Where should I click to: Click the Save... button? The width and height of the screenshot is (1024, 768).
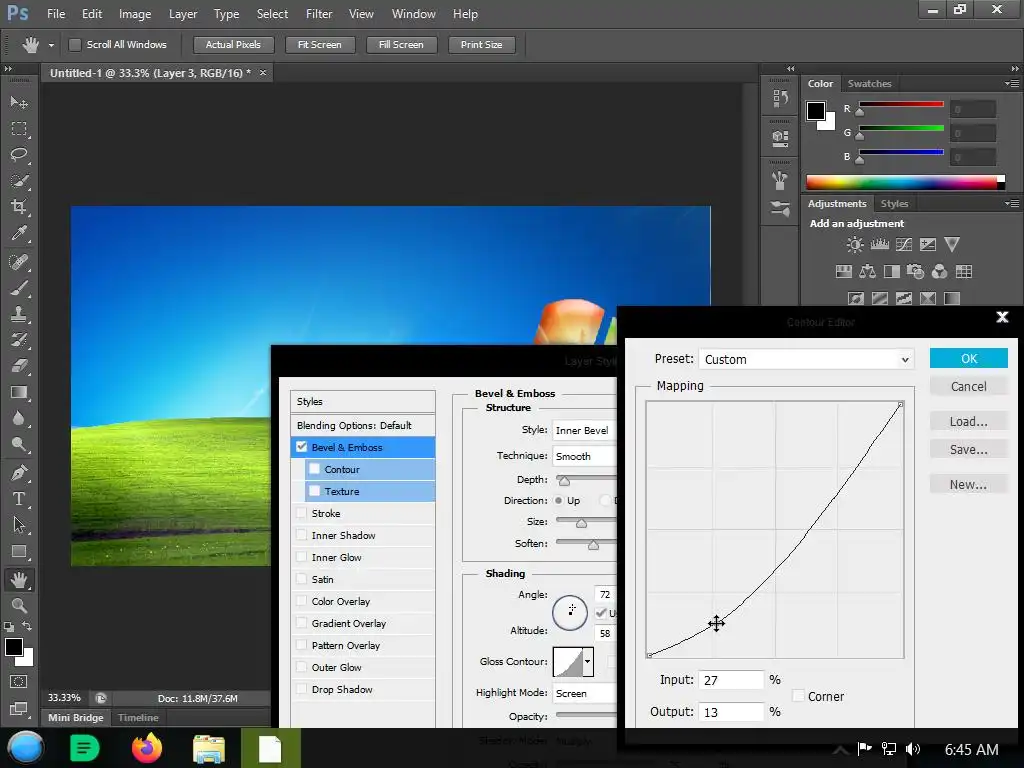click(x=968, y=449)
